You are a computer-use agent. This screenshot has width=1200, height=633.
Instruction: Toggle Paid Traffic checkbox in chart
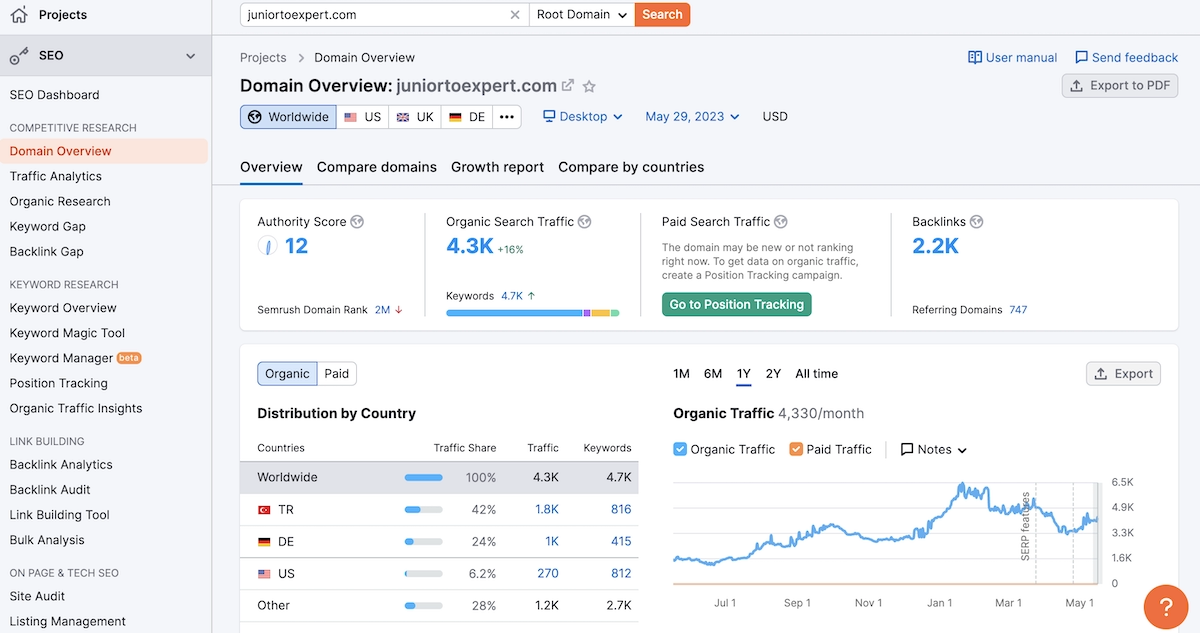pyautogui.click(x=796, y=450)
